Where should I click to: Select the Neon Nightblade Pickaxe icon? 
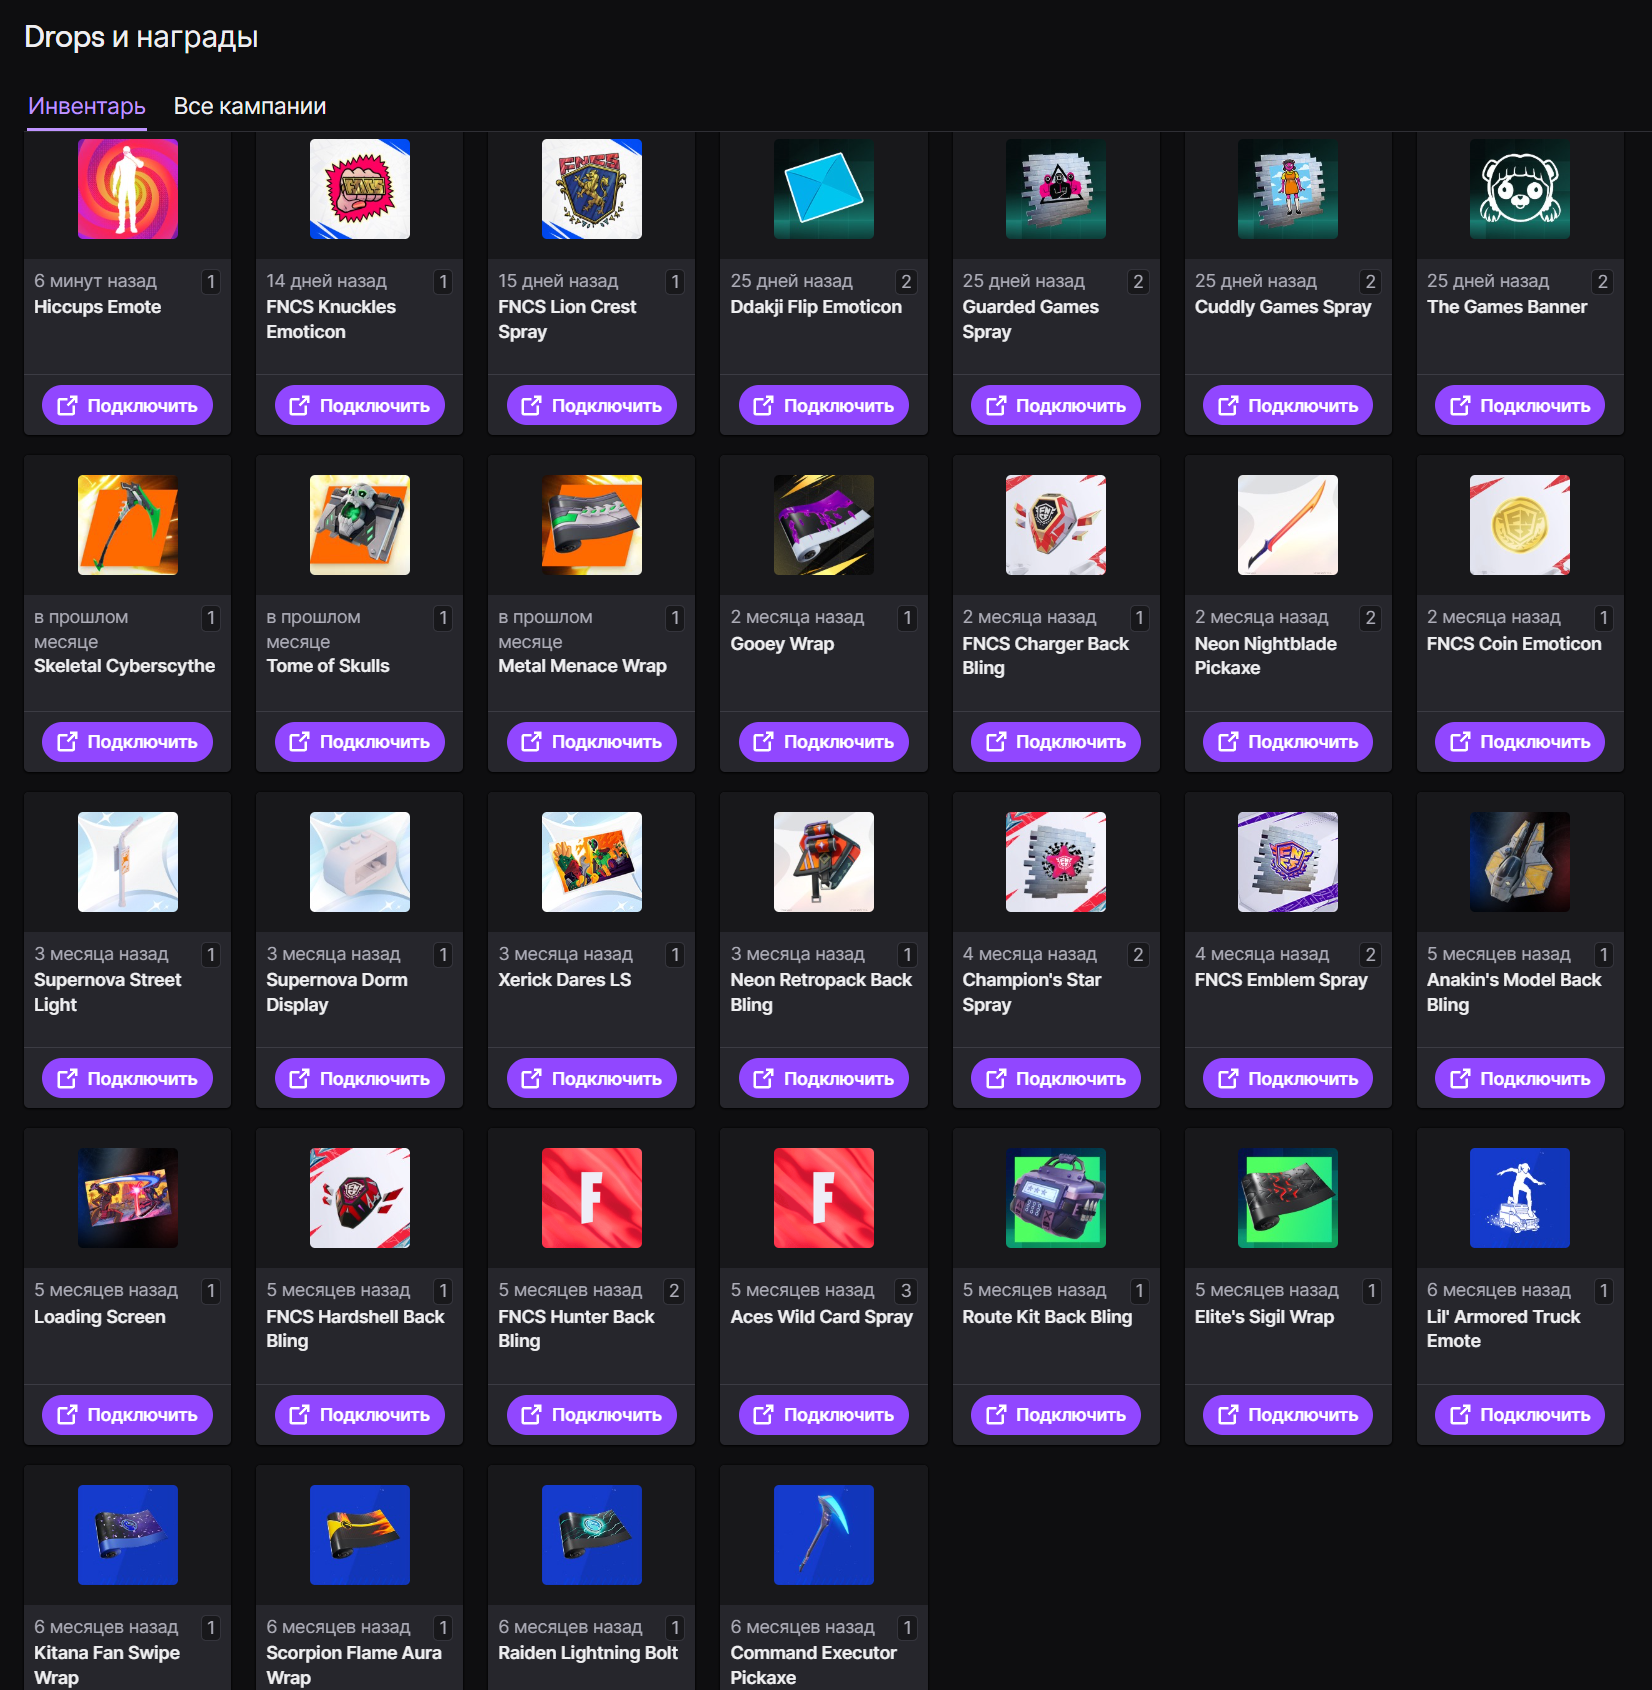(x=1287, y=525)
